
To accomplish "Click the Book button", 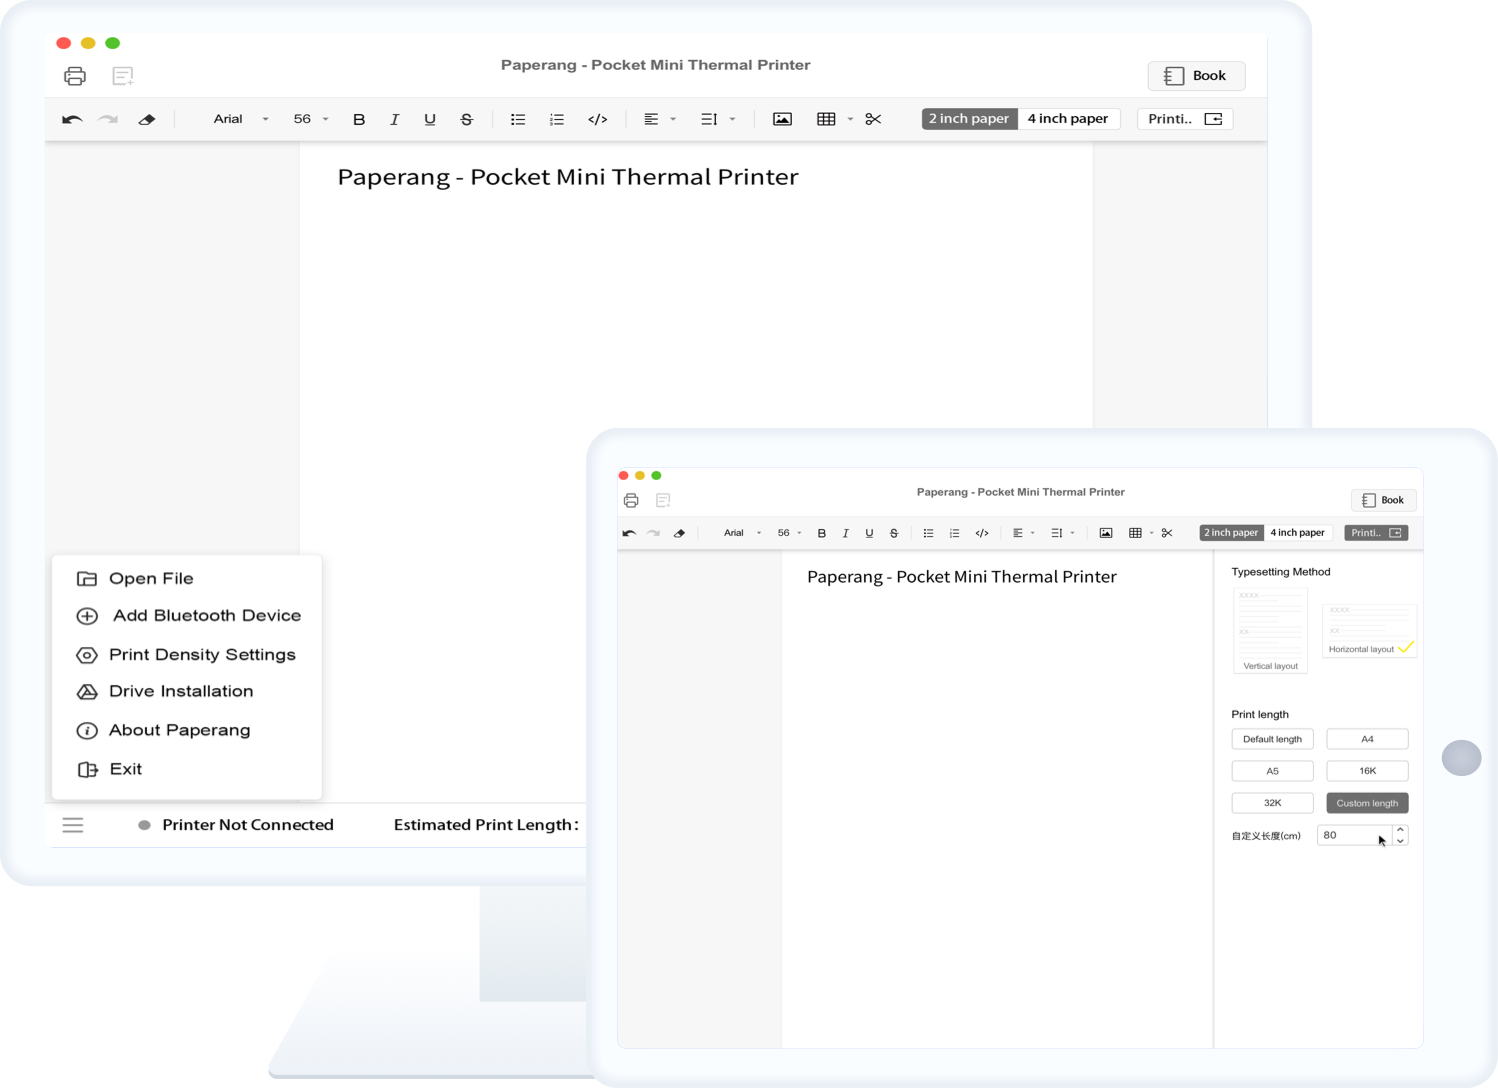I will [1196, 75].
